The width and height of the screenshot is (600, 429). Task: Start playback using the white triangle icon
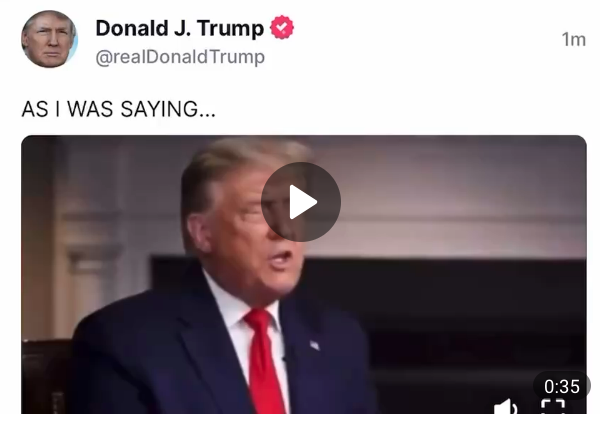pos(302,202)
